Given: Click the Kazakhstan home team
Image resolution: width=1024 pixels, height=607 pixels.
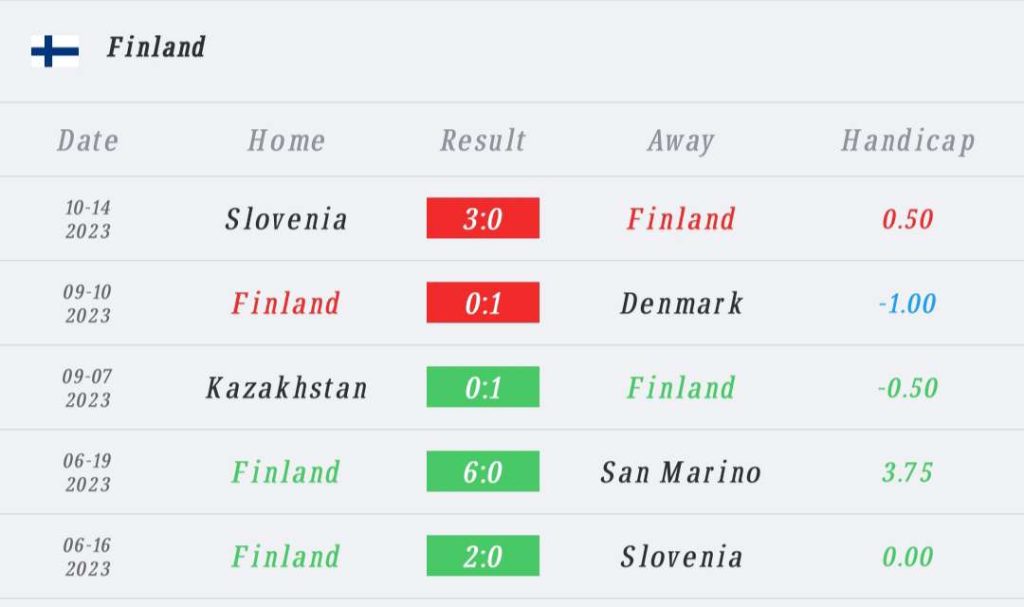Looking at the screenshot, I should pos(286,387).
